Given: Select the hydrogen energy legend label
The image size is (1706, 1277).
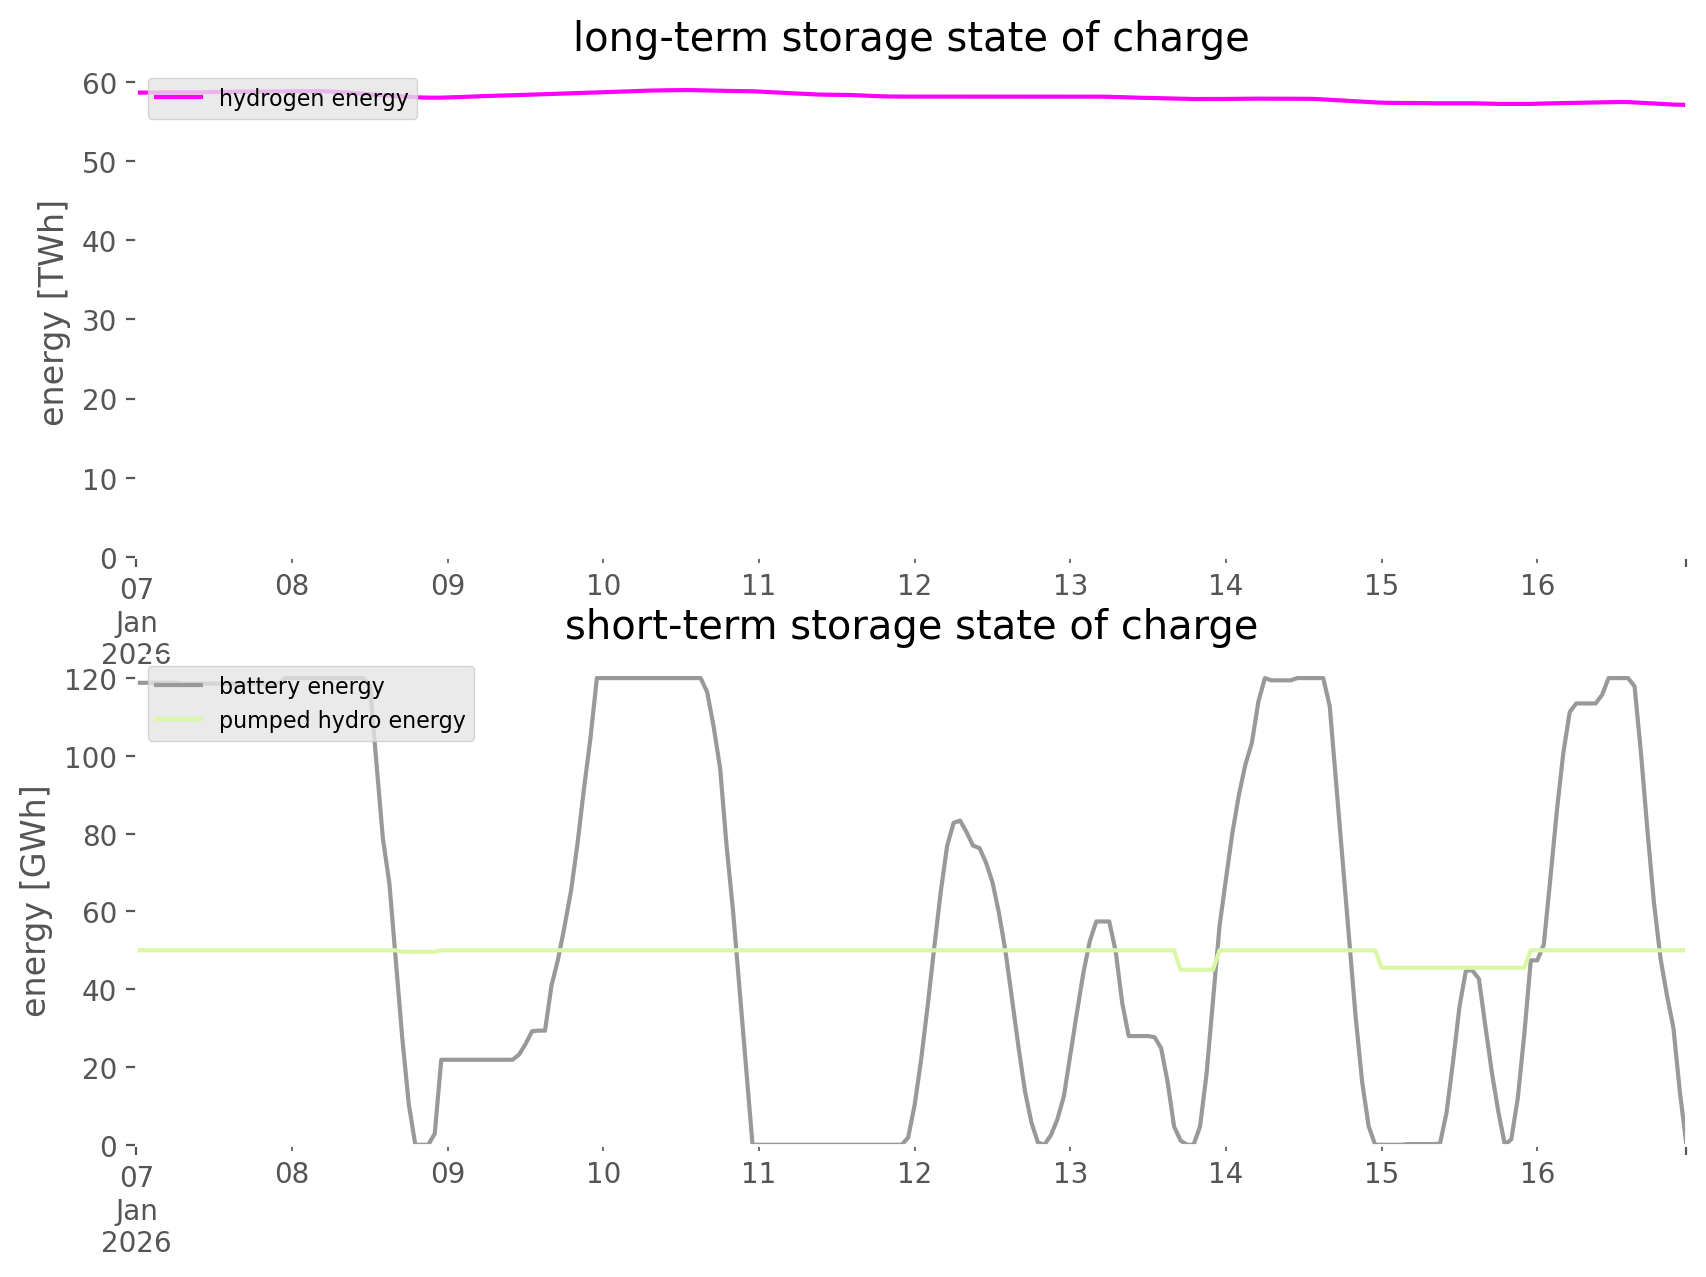Looking at the screenshot, I should pyautogui.click(x=313, y=98).
